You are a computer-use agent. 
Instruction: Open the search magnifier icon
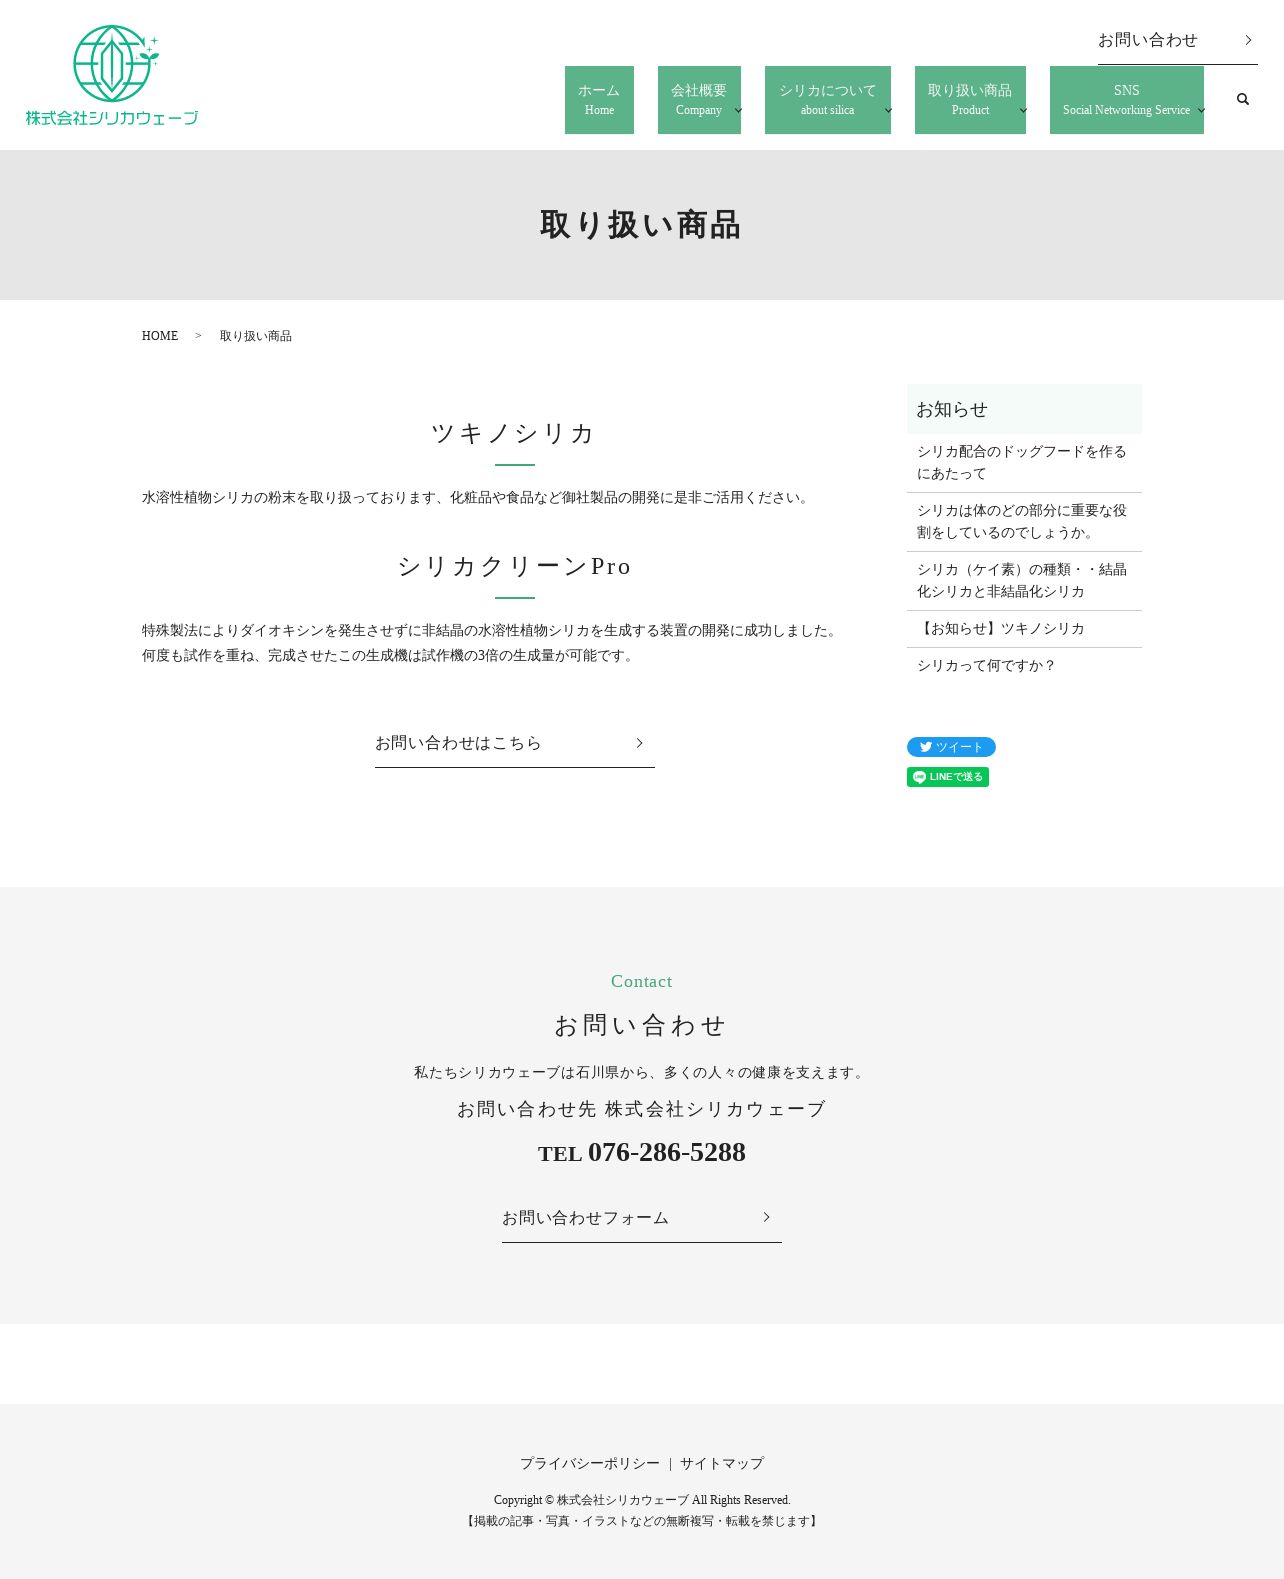point(1243,99)
